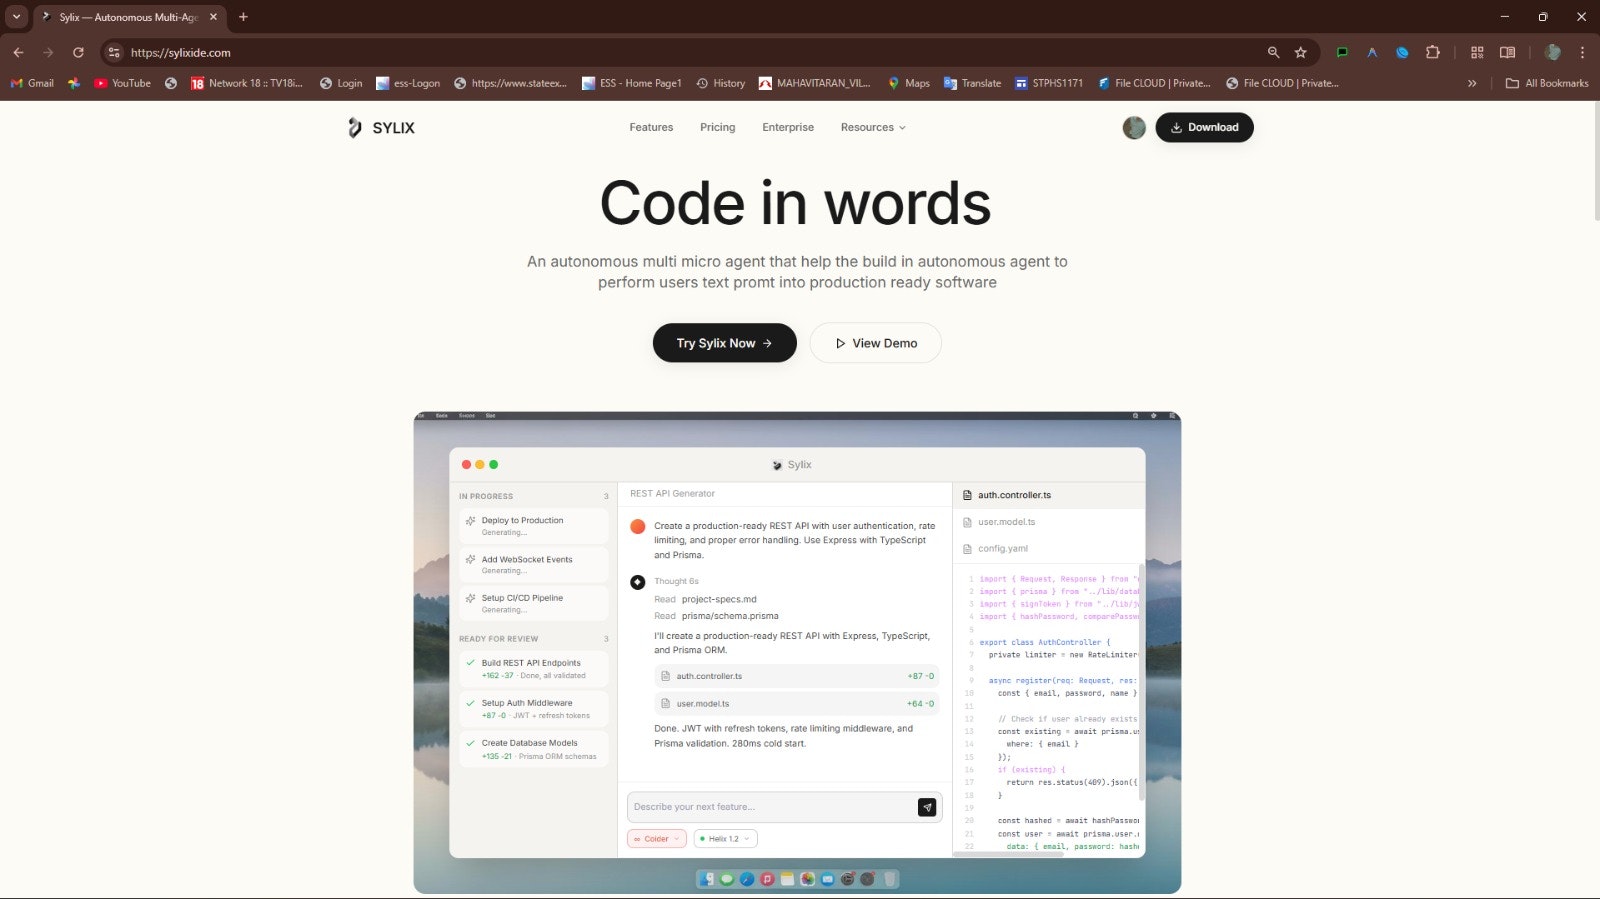Open the Chrome profile avatar

(1553, 52)
